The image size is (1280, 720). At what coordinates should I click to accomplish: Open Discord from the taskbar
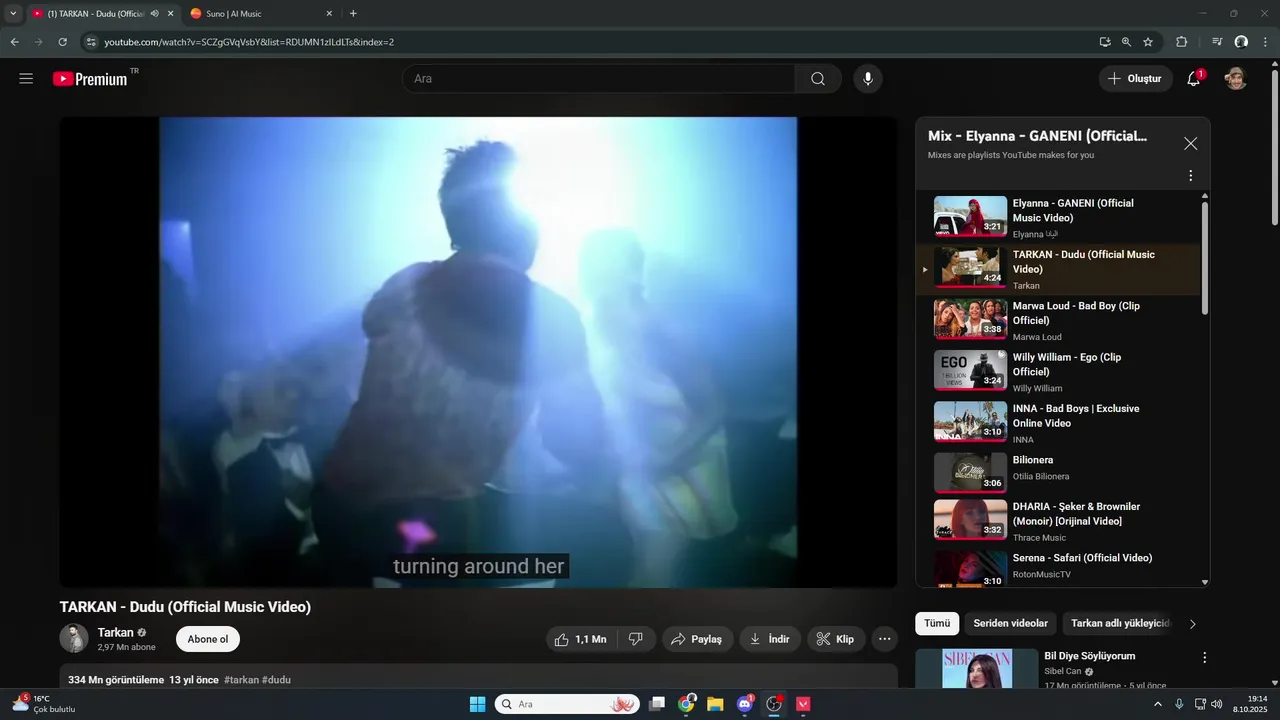click(744, 704)
